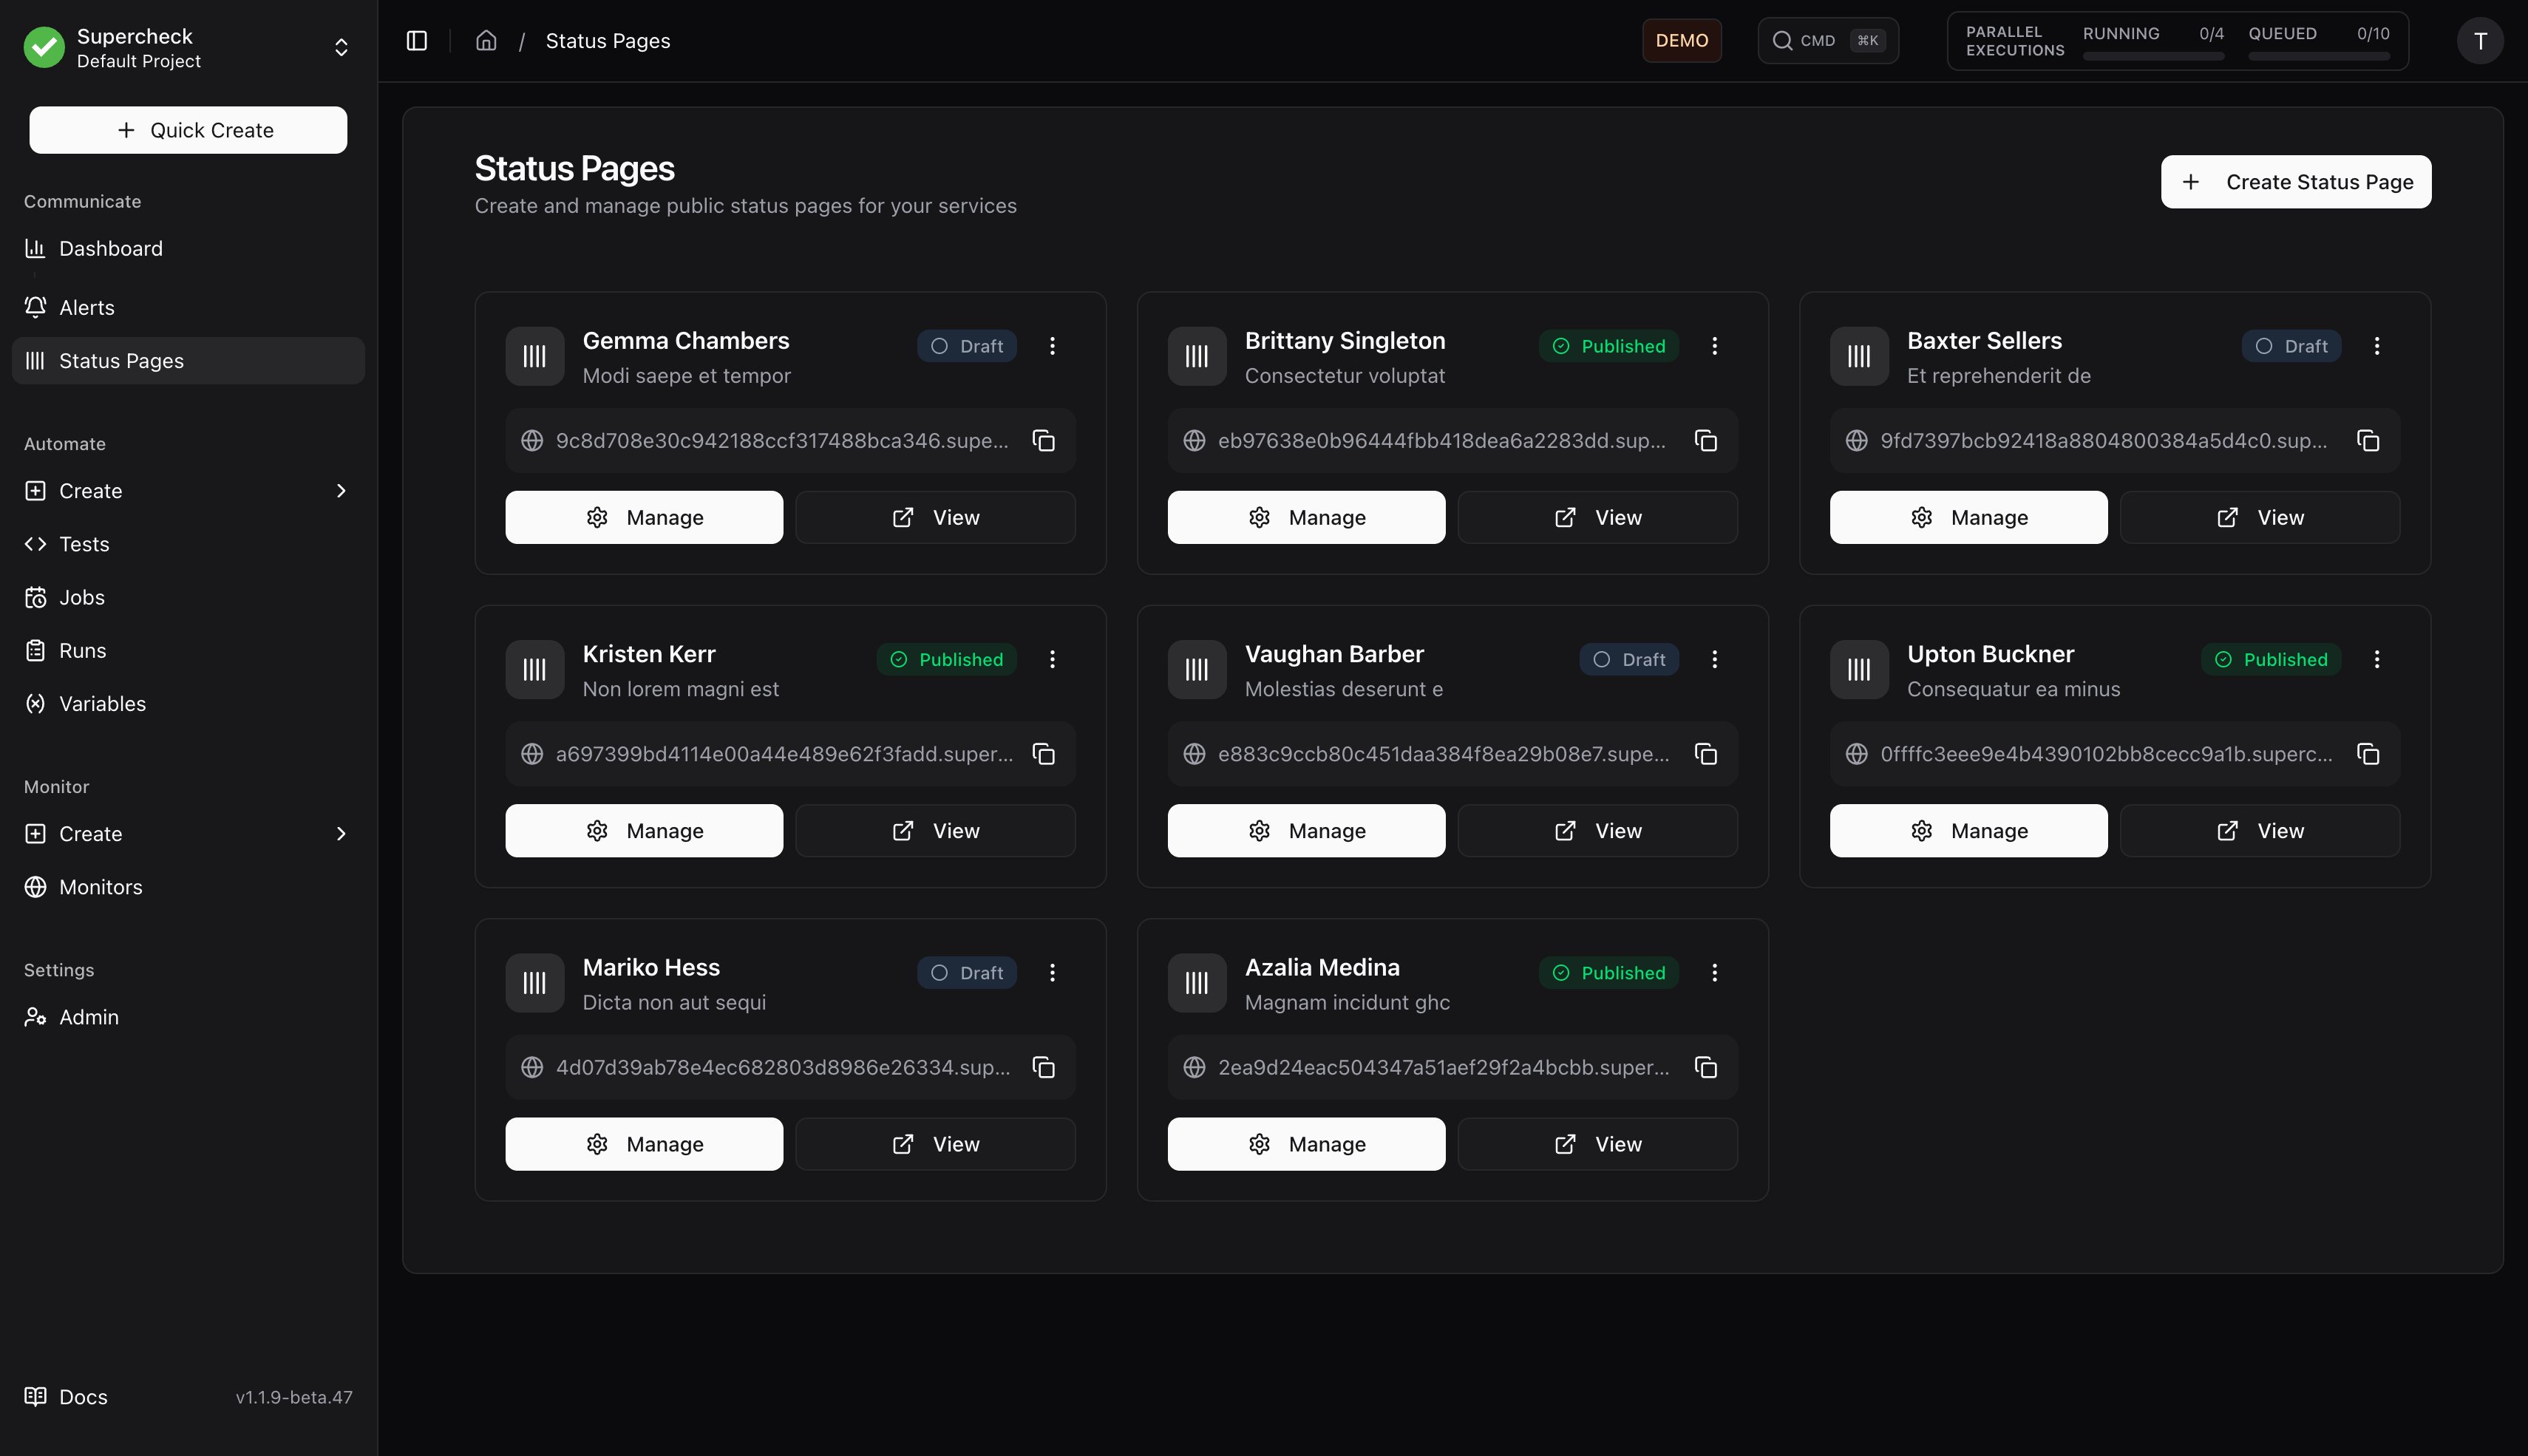Open the options menu for Upton Buckner
The image size is (2528, 1456).
[x=2378, y=659]
